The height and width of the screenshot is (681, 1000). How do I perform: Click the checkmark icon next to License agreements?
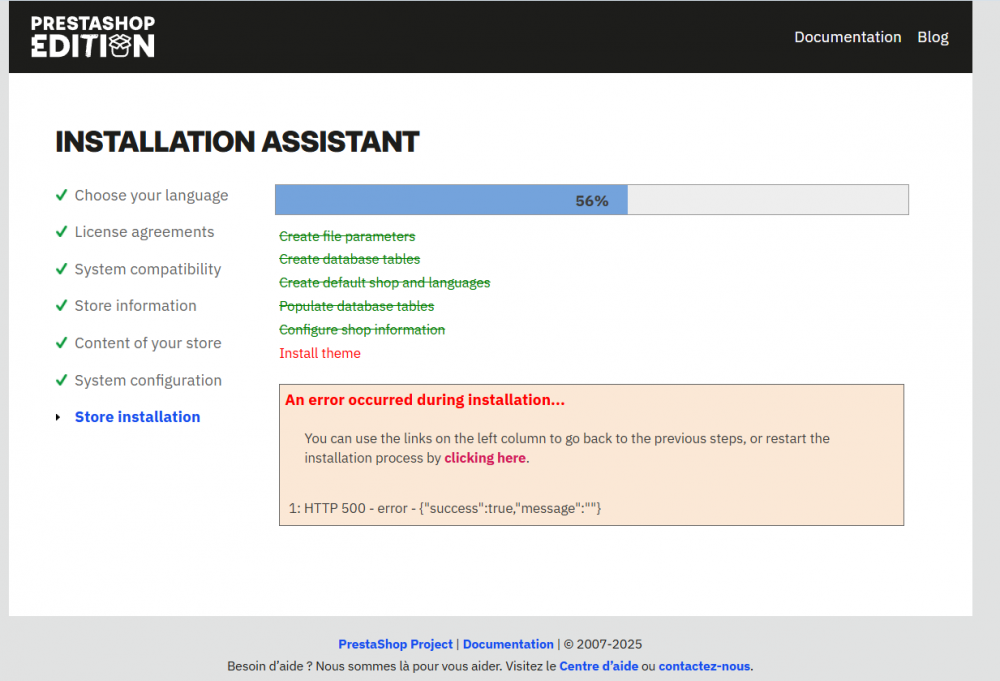(x=61, y=231)
